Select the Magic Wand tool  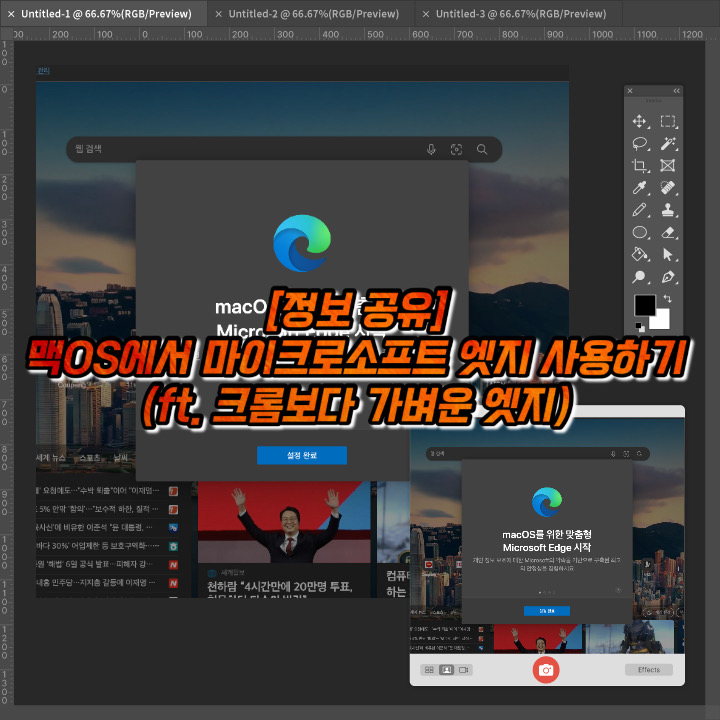click(668, 143)
